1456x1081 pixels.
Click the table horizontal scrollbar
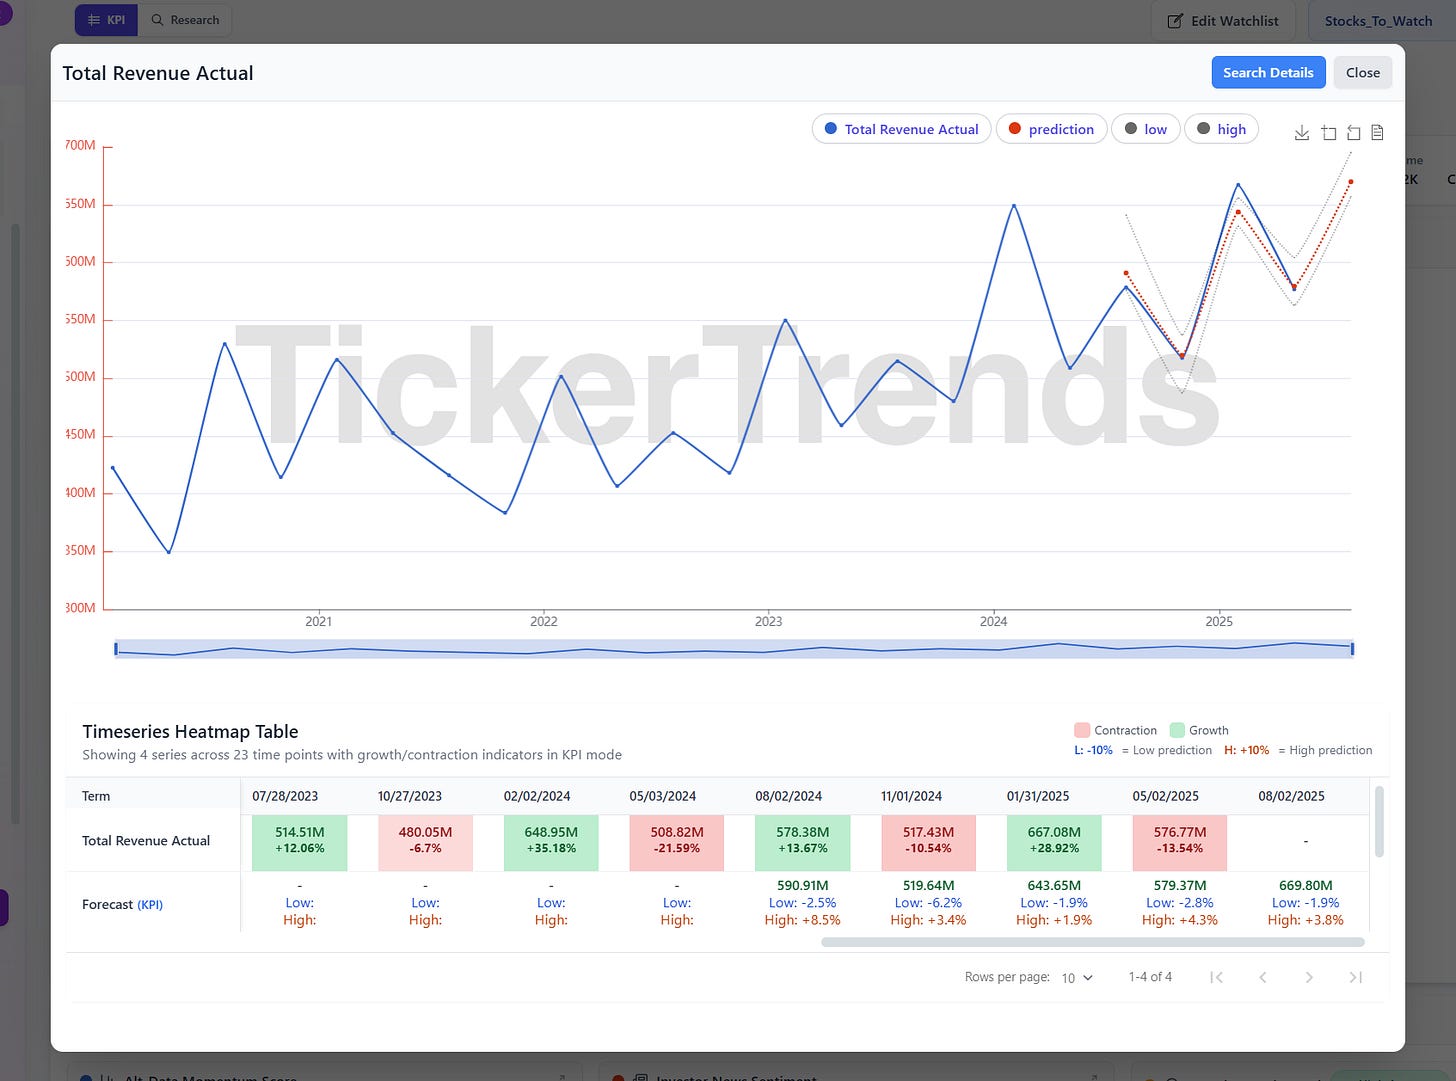1093,942
